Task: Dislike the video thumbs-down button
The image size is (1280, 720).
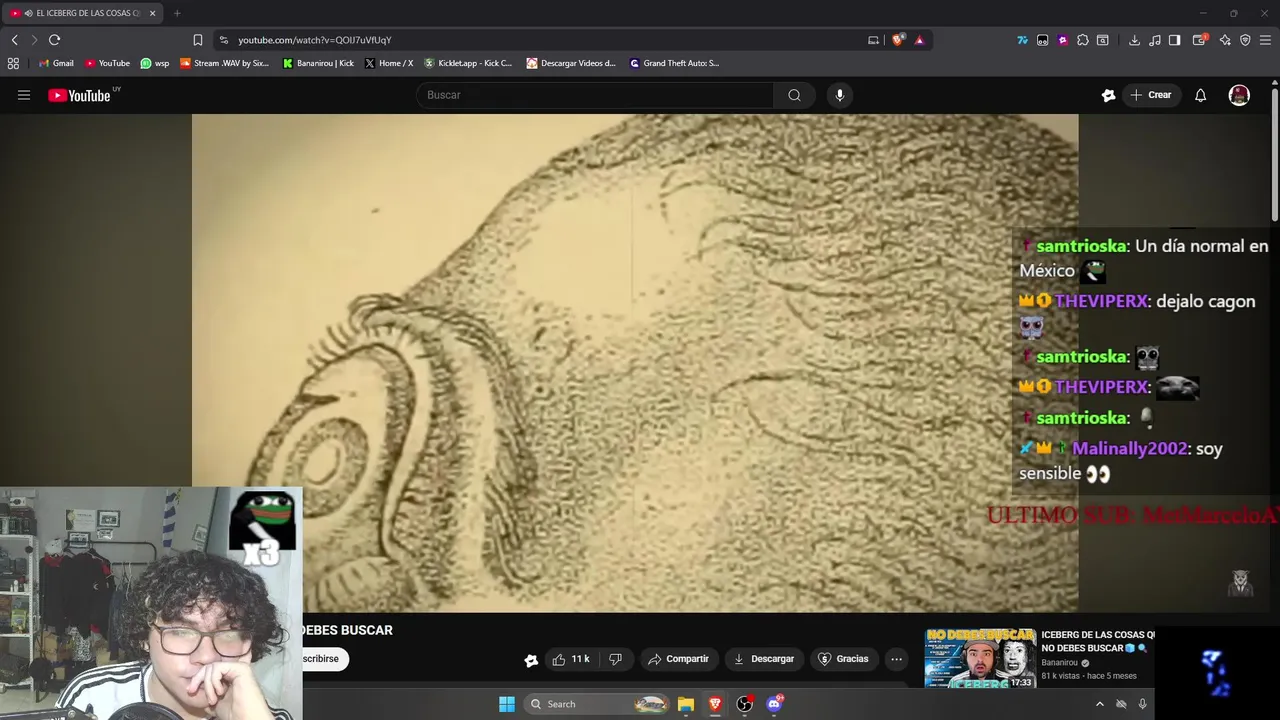Action: pyautogui.click(x=615, y=659)
